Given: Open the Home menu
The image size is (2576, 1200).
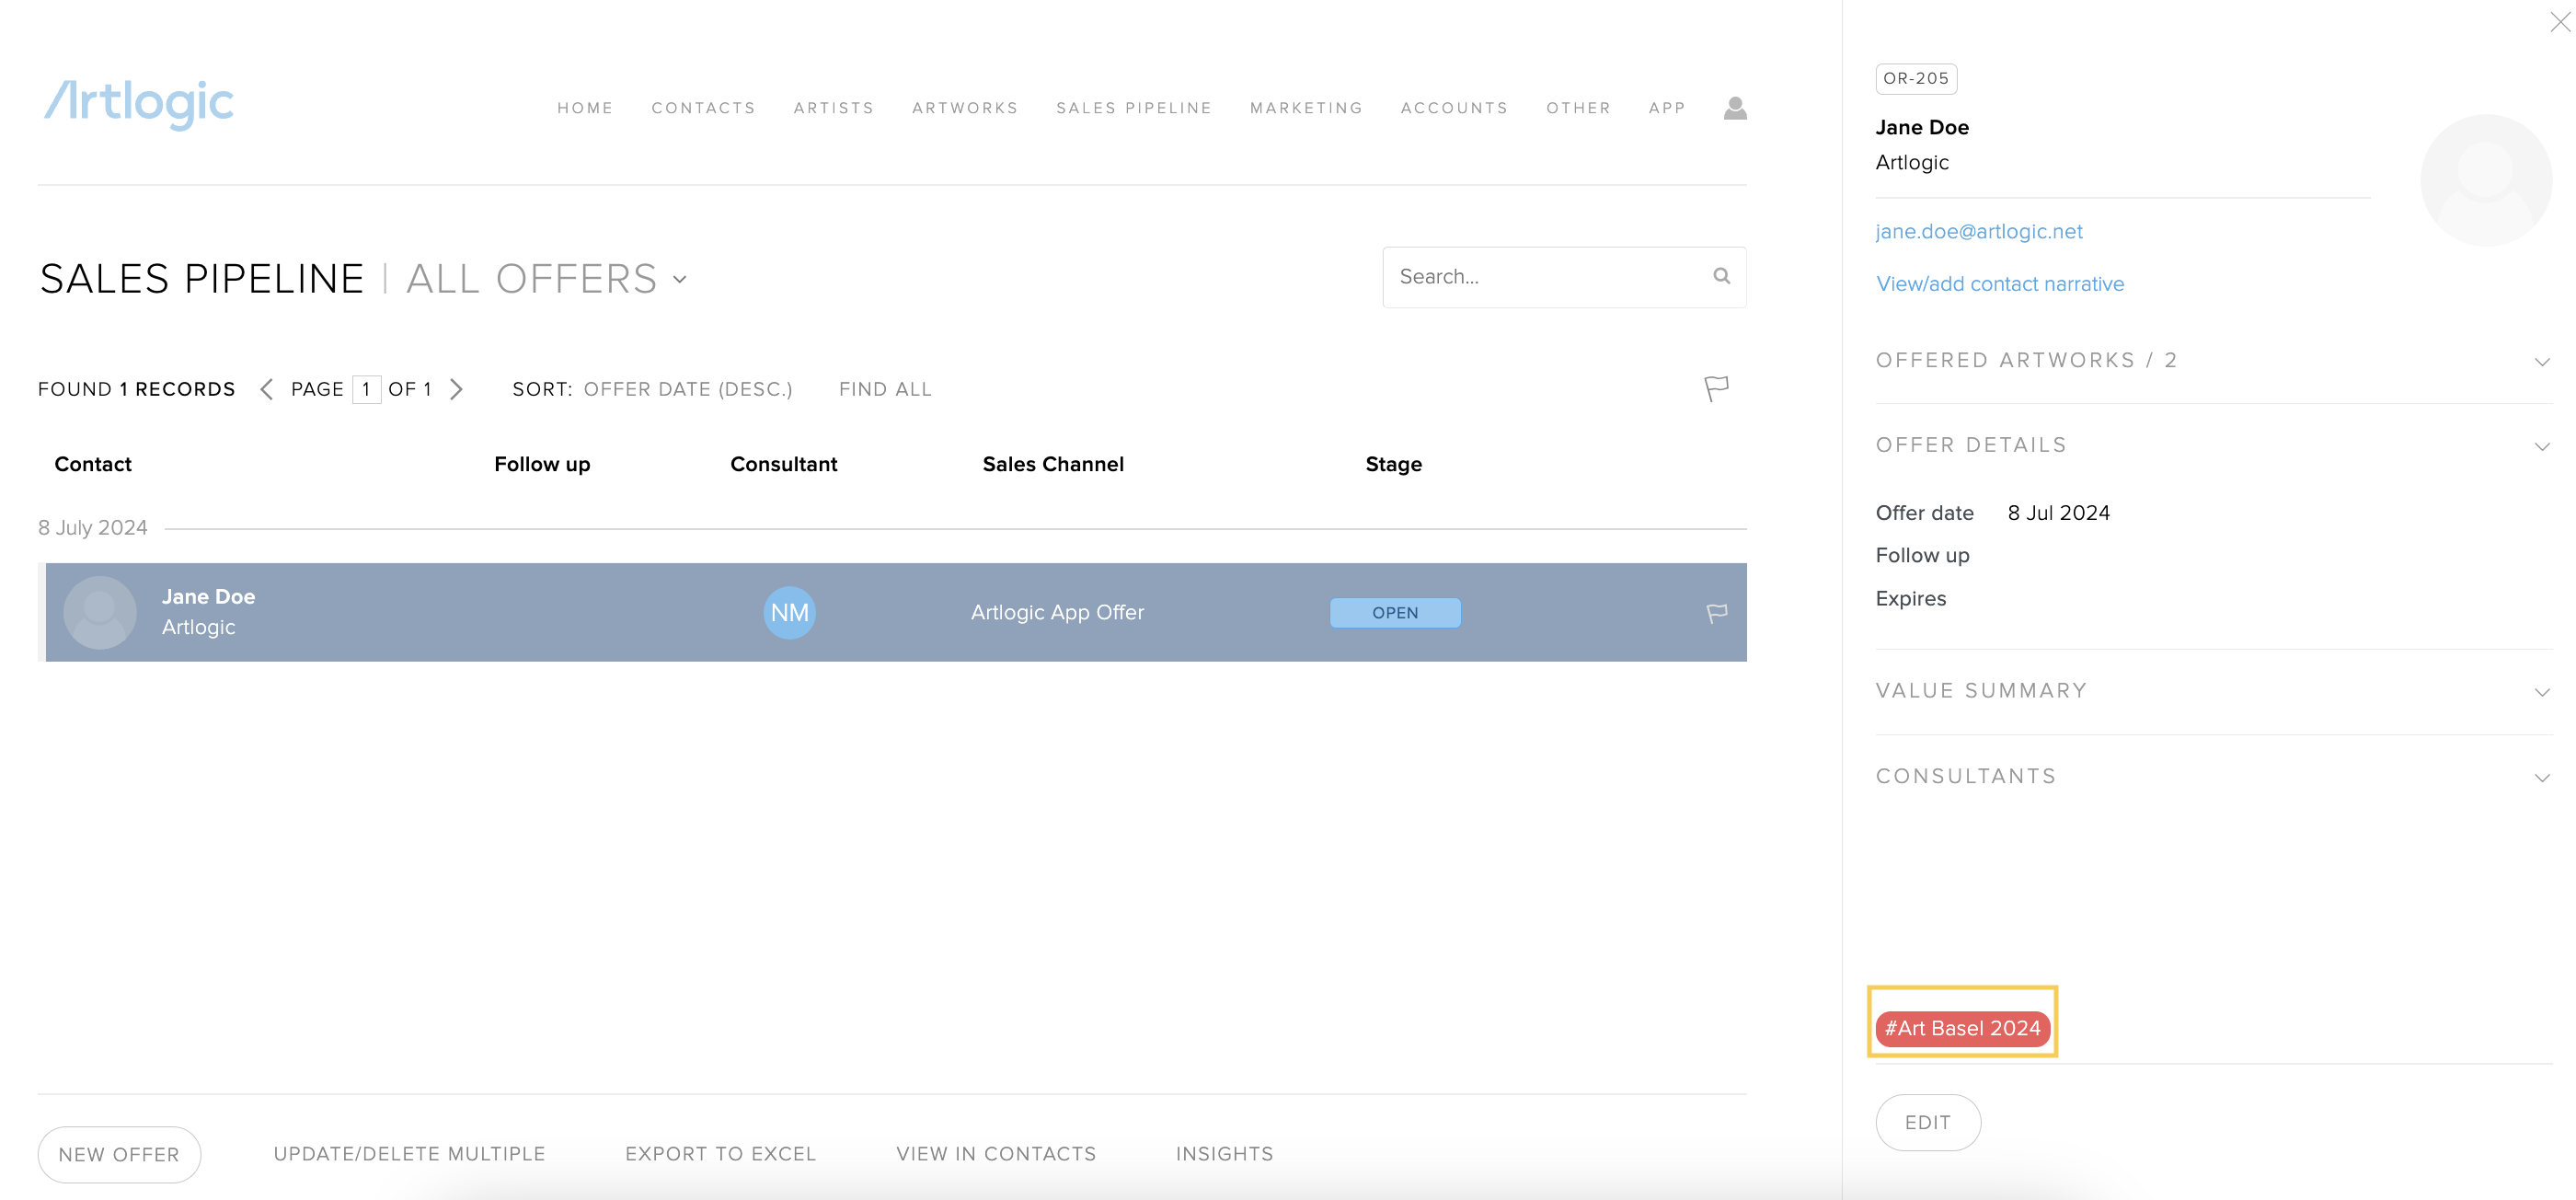Looking at the screenshot, I should (585, 108).
